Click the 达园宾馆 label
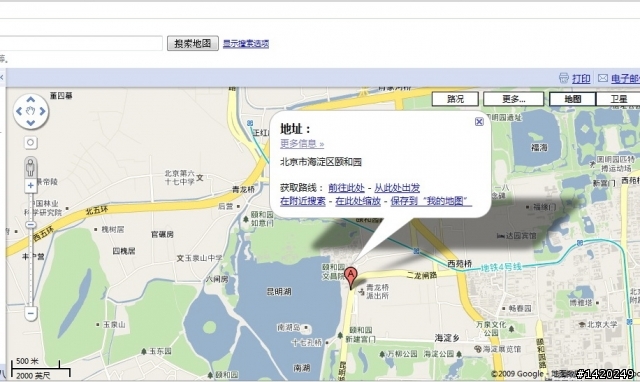Image resolution: width=640 pixels, height=382 pixels. (521, 235)
